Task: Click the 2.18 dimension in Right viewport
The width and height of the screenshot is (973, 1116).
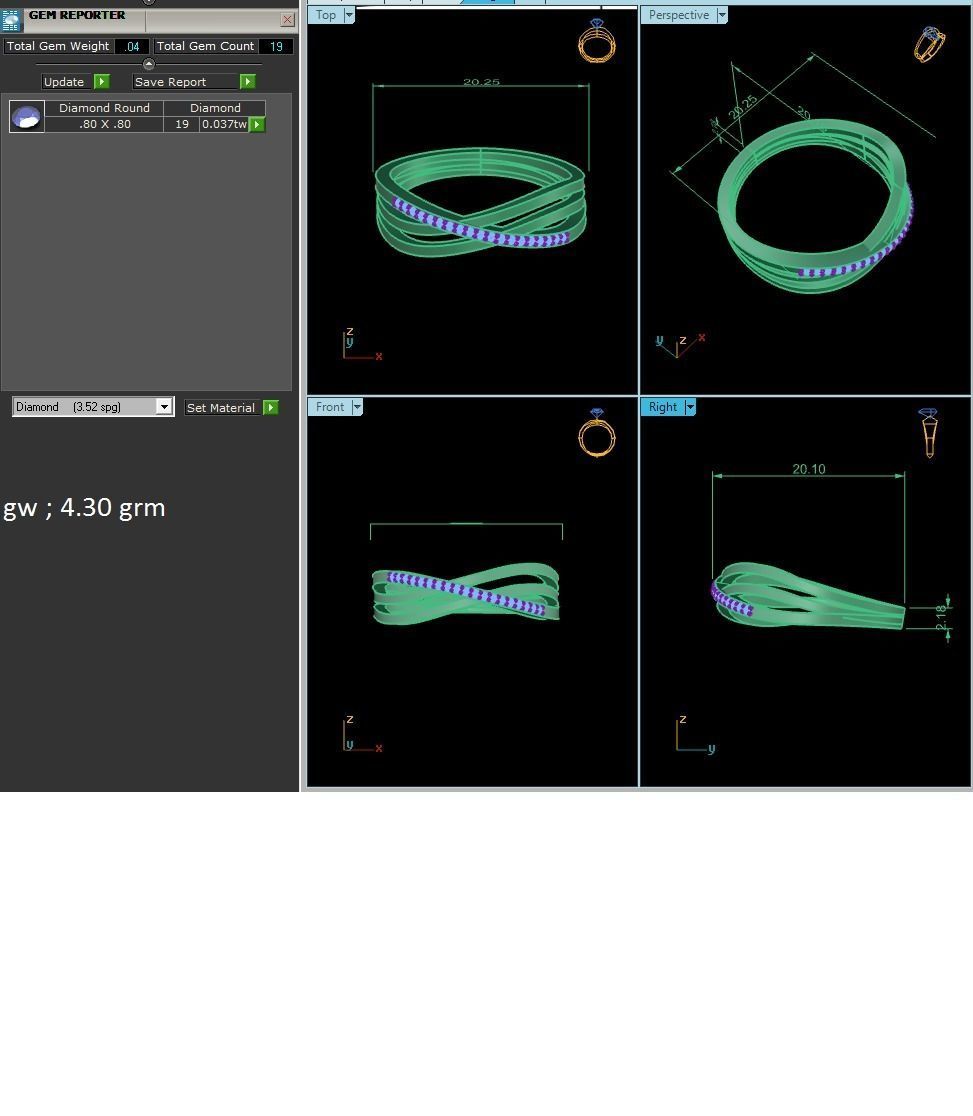Action: coord(941,617)
